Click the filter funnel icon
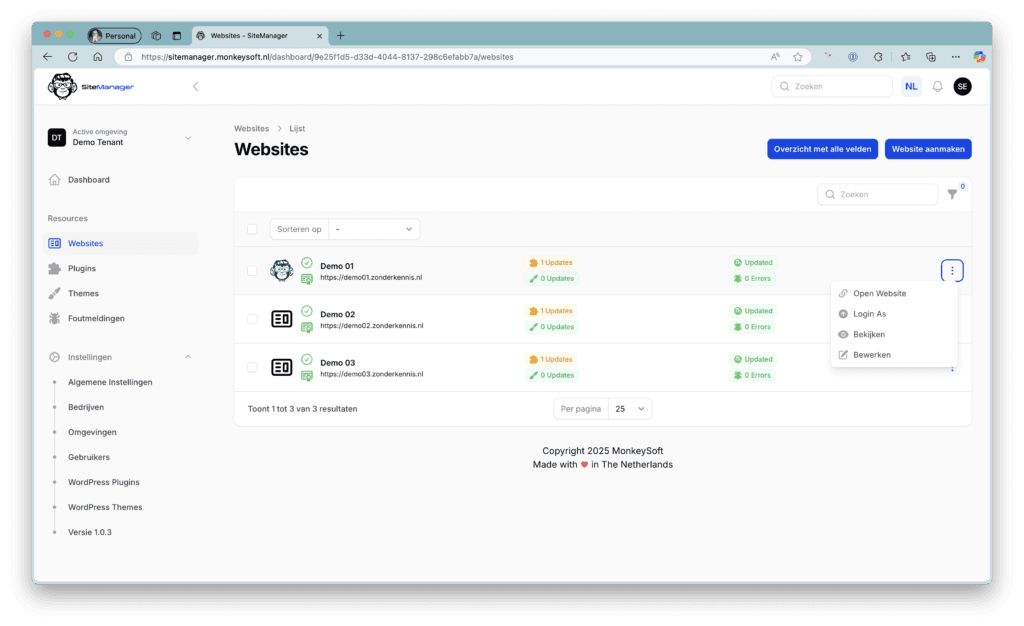The width and height of the screenshot is (1024, 626). [x=952, y=194]
